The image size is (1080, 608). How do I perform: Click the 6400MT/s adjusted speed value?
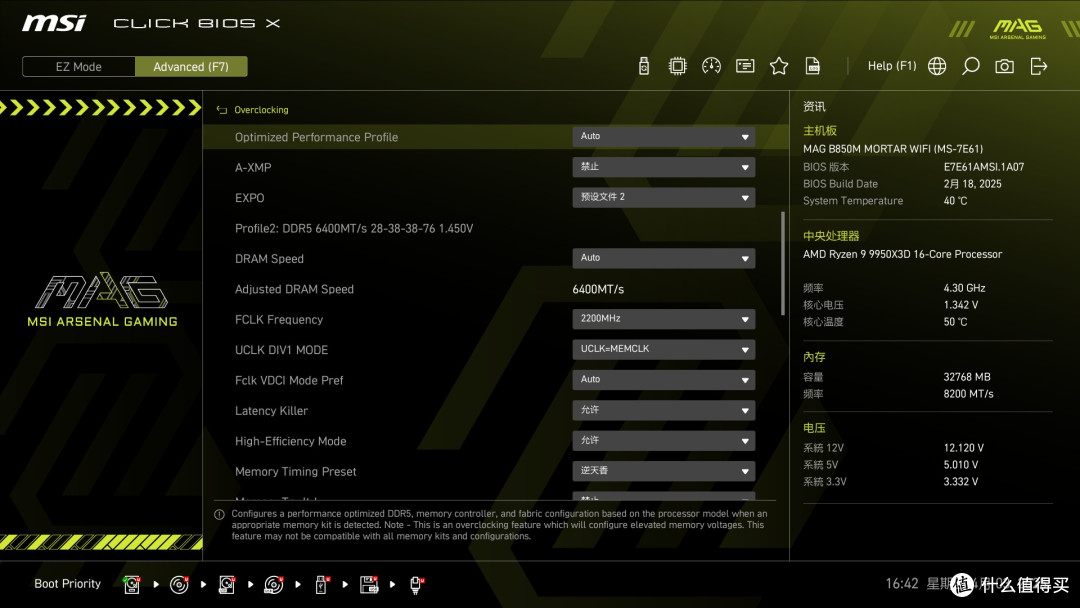(x=598, y=289)
